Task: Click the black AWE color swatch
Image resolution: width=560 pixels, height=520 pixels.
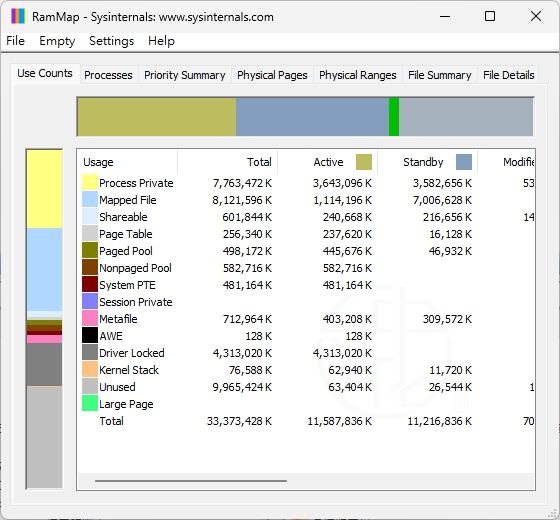Action: (x=90, y=335)
